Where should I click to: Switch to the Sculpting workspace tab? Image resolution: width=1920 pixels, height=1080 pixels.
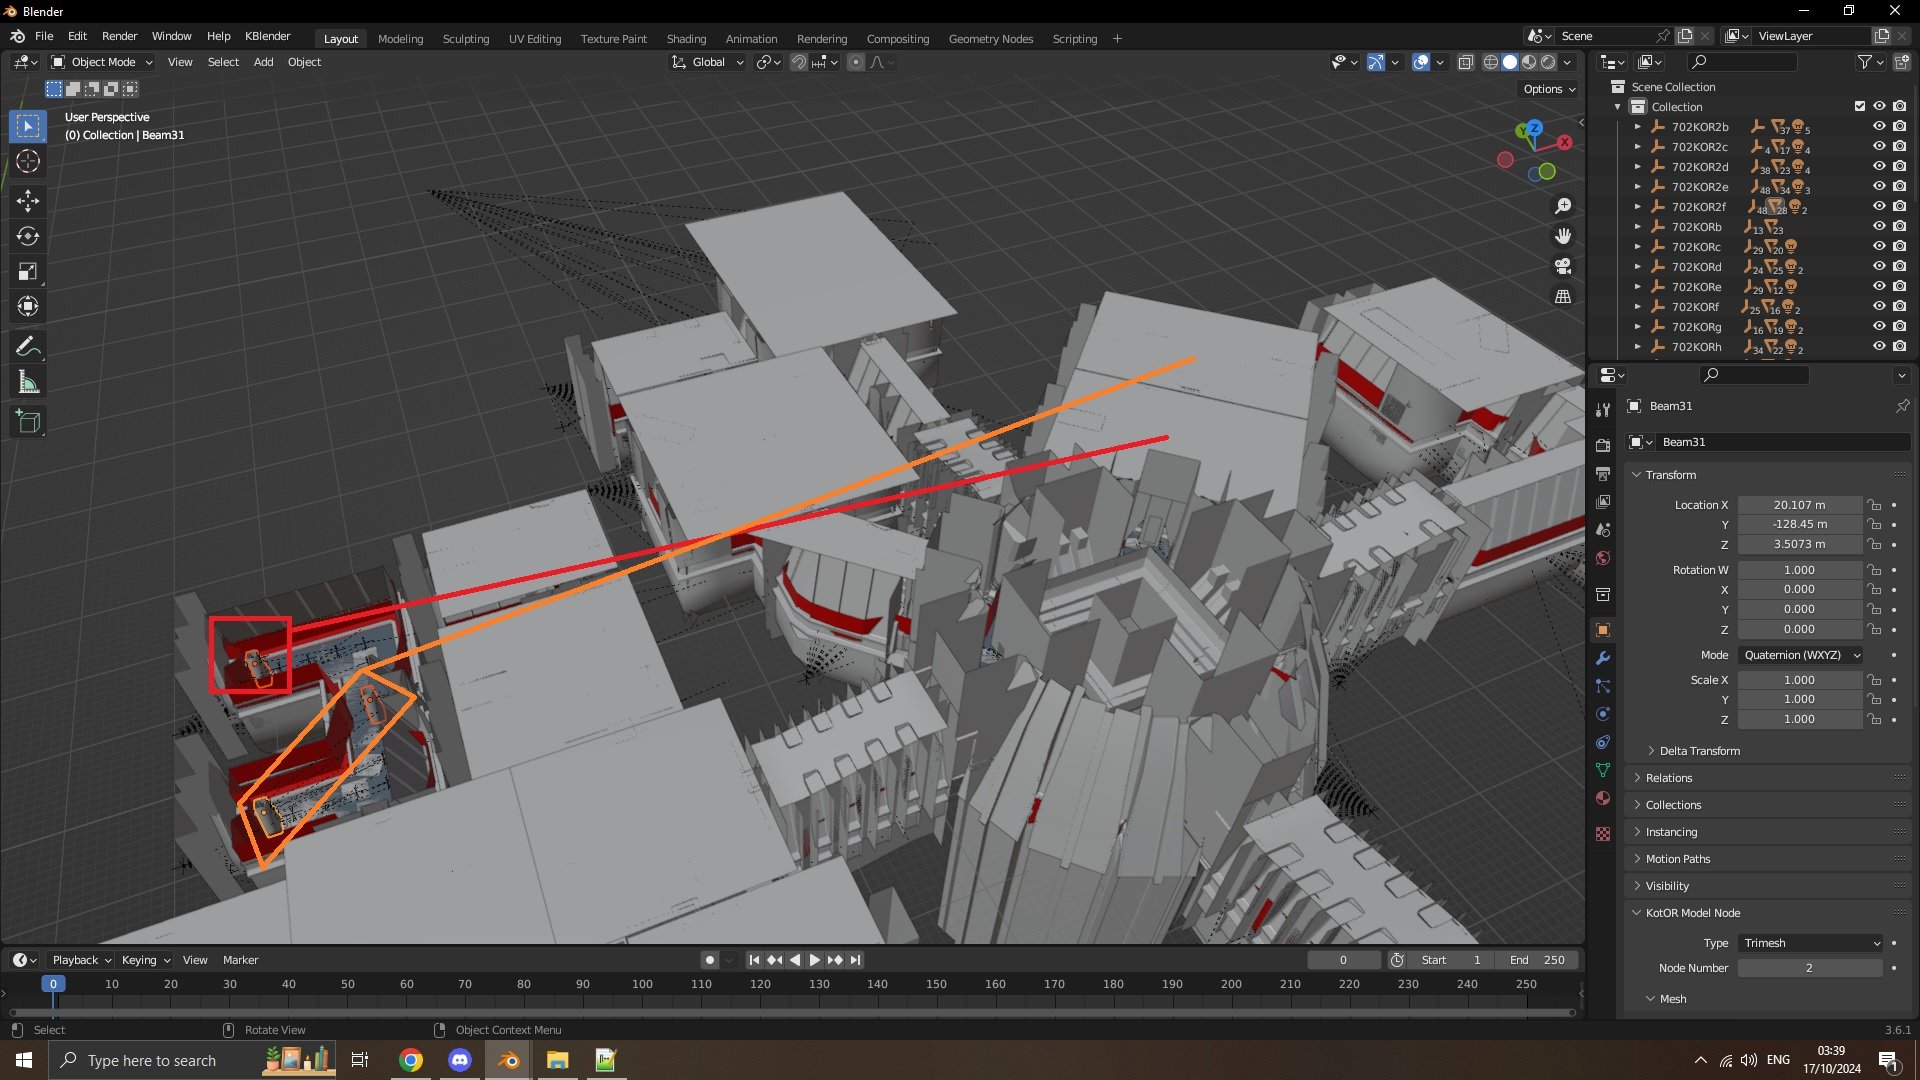pyautogui.click(x=466, y=39)
